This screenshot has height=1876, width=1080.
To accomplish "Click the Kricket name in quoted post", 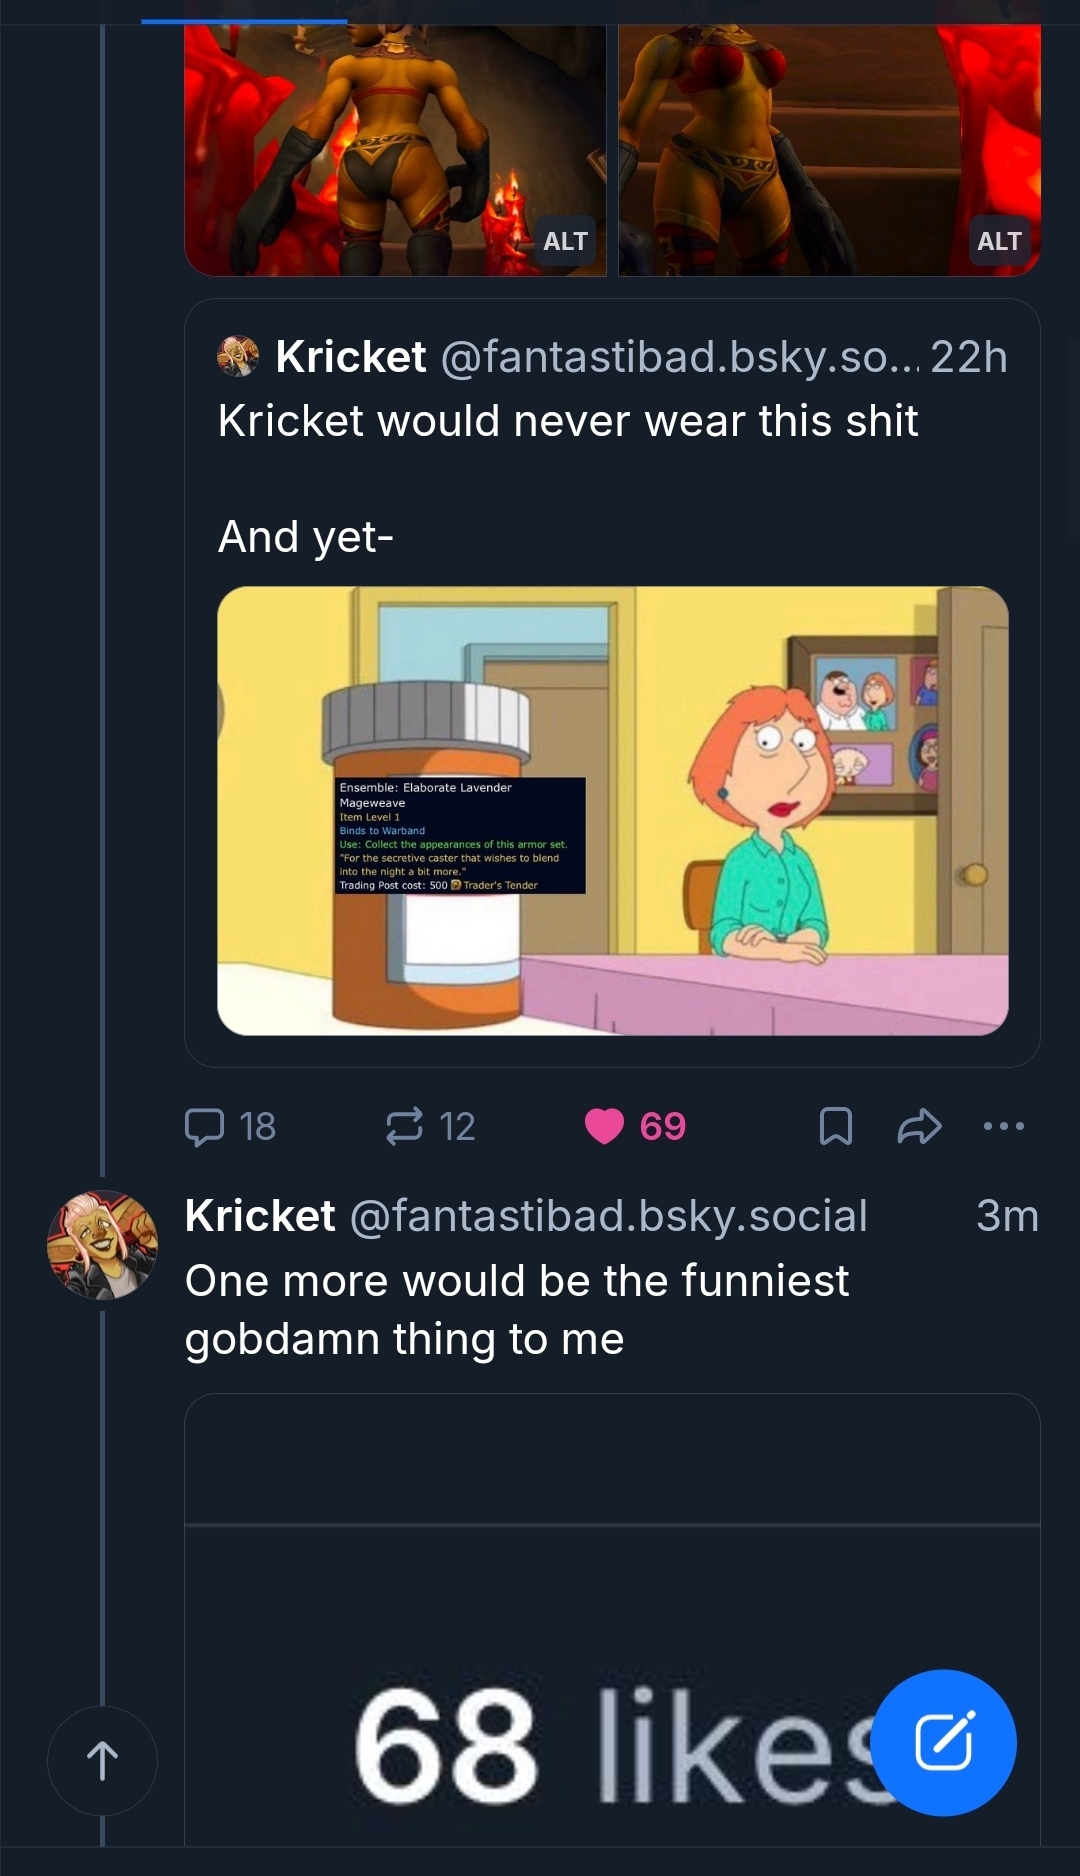I will point(351,357).
